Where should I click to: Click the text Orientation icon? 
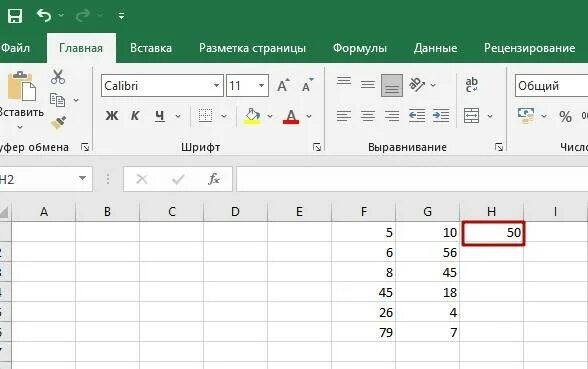(417, 85)
